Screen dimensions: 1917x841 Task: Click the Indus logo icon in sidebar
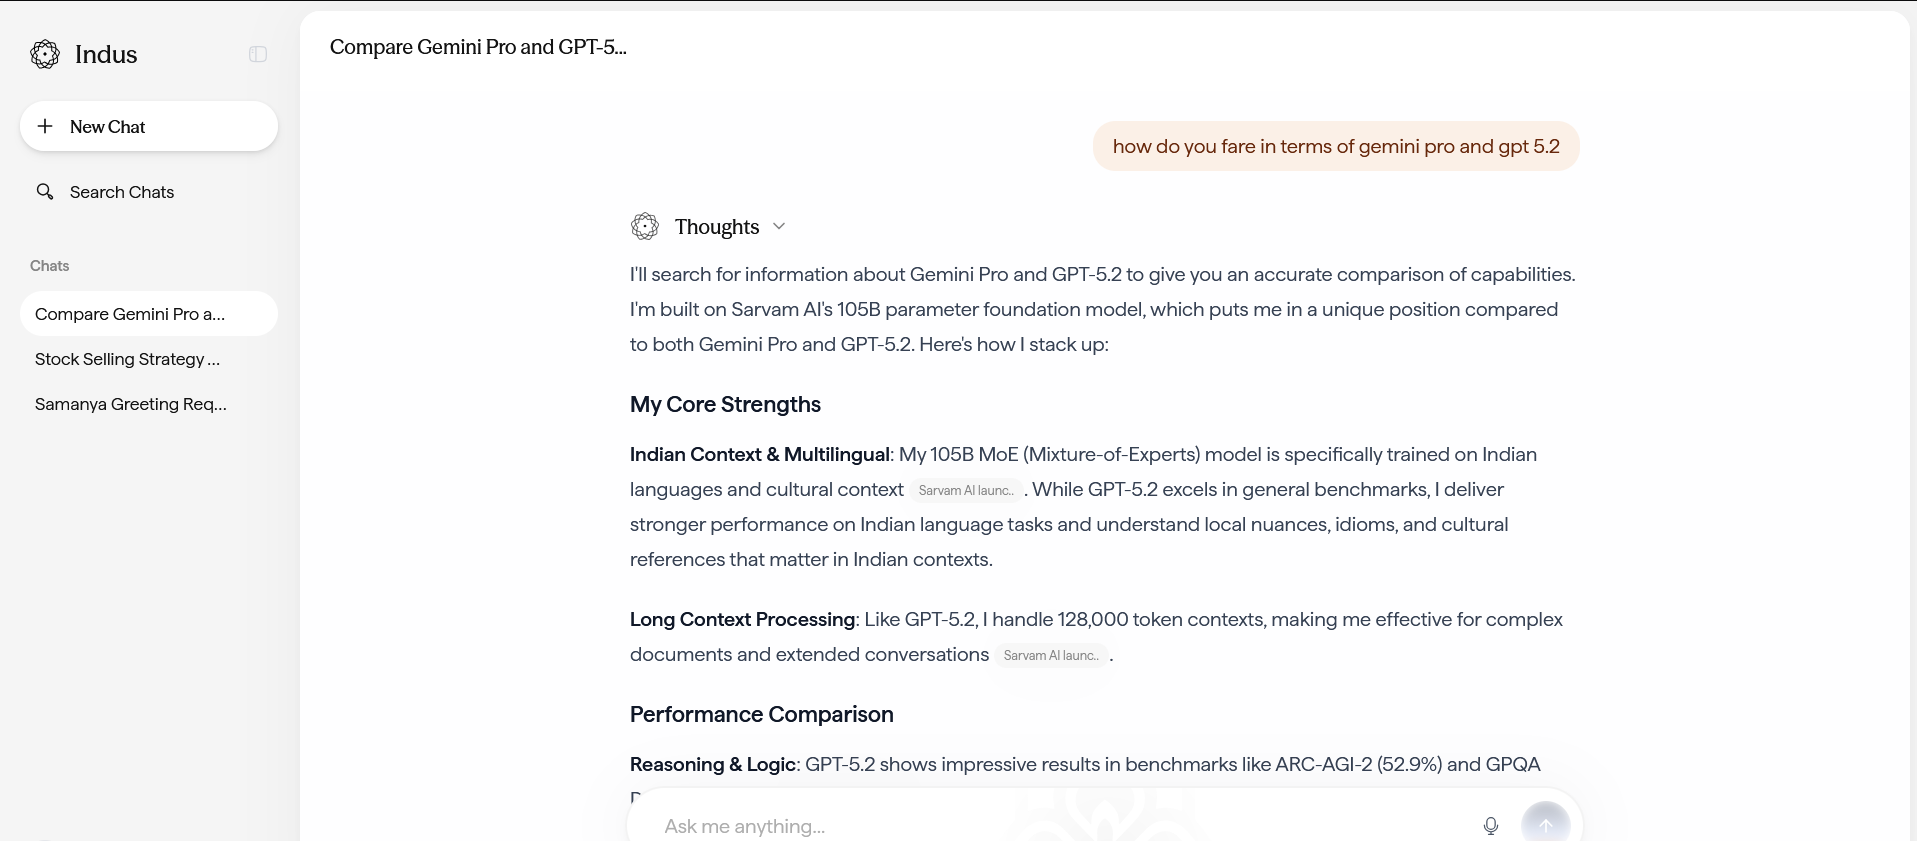point(45,54)
